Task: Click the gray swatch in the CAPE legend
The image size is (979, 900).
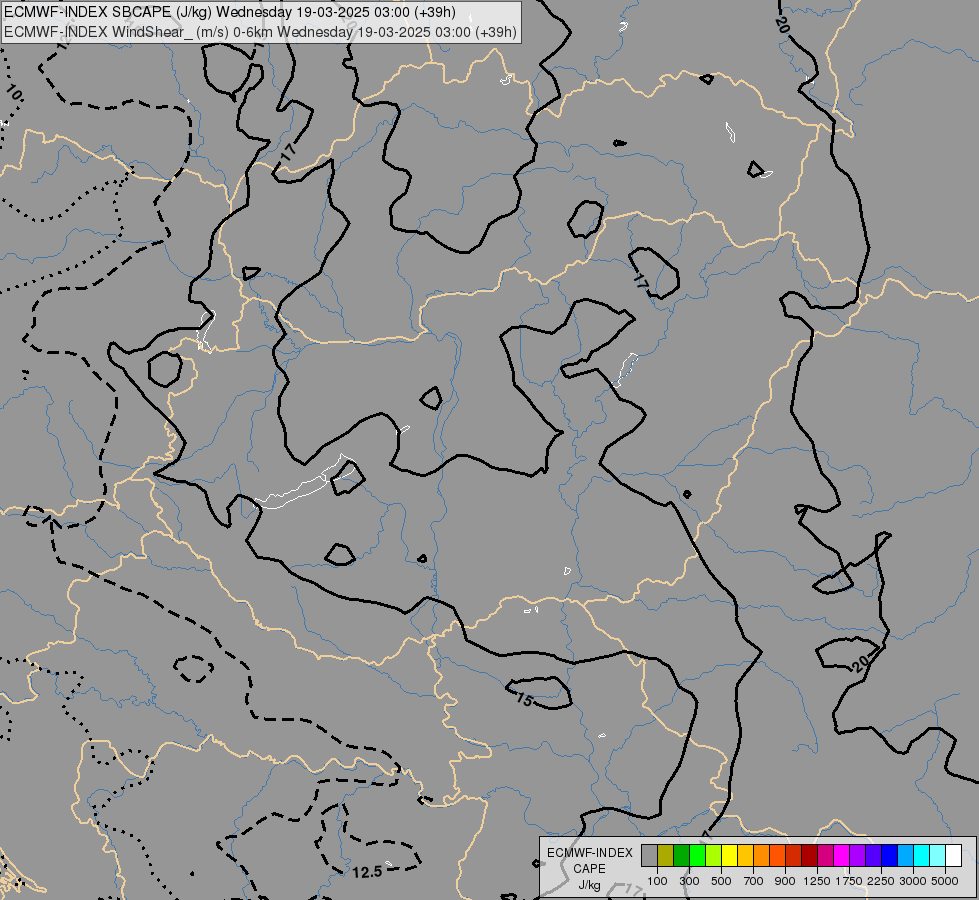Action: 649,856
